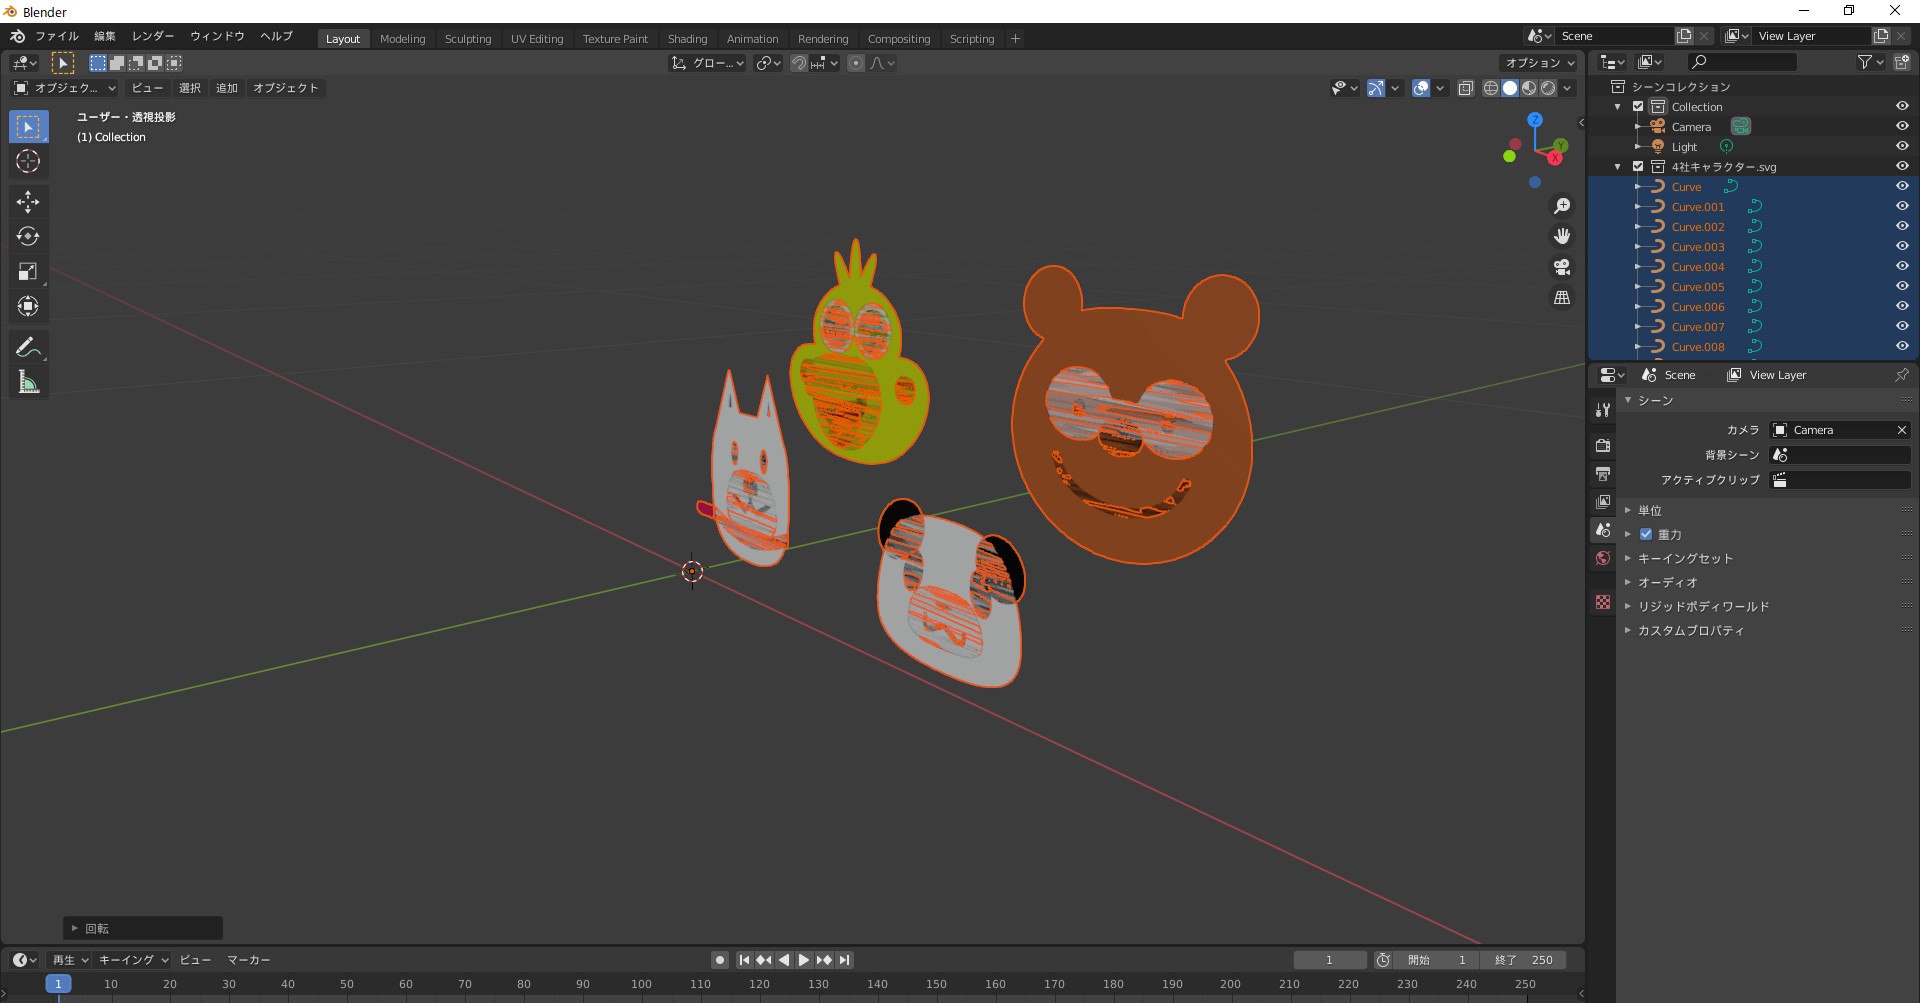Viewport: 1920px width, 1003px height.
Task: Switch to the UV Editing workspace tab
Action: point(537,39)
